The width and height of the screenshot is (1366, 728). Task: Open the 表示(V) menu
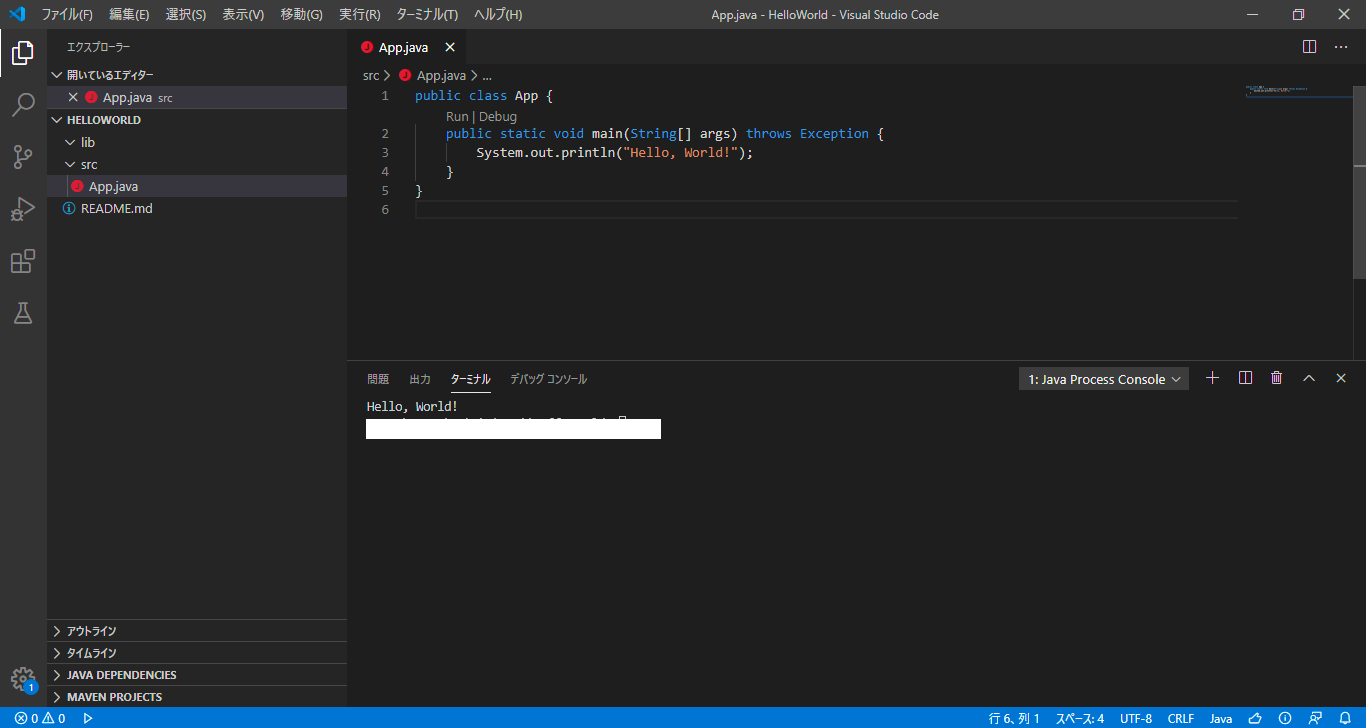[x=243, y=14]
